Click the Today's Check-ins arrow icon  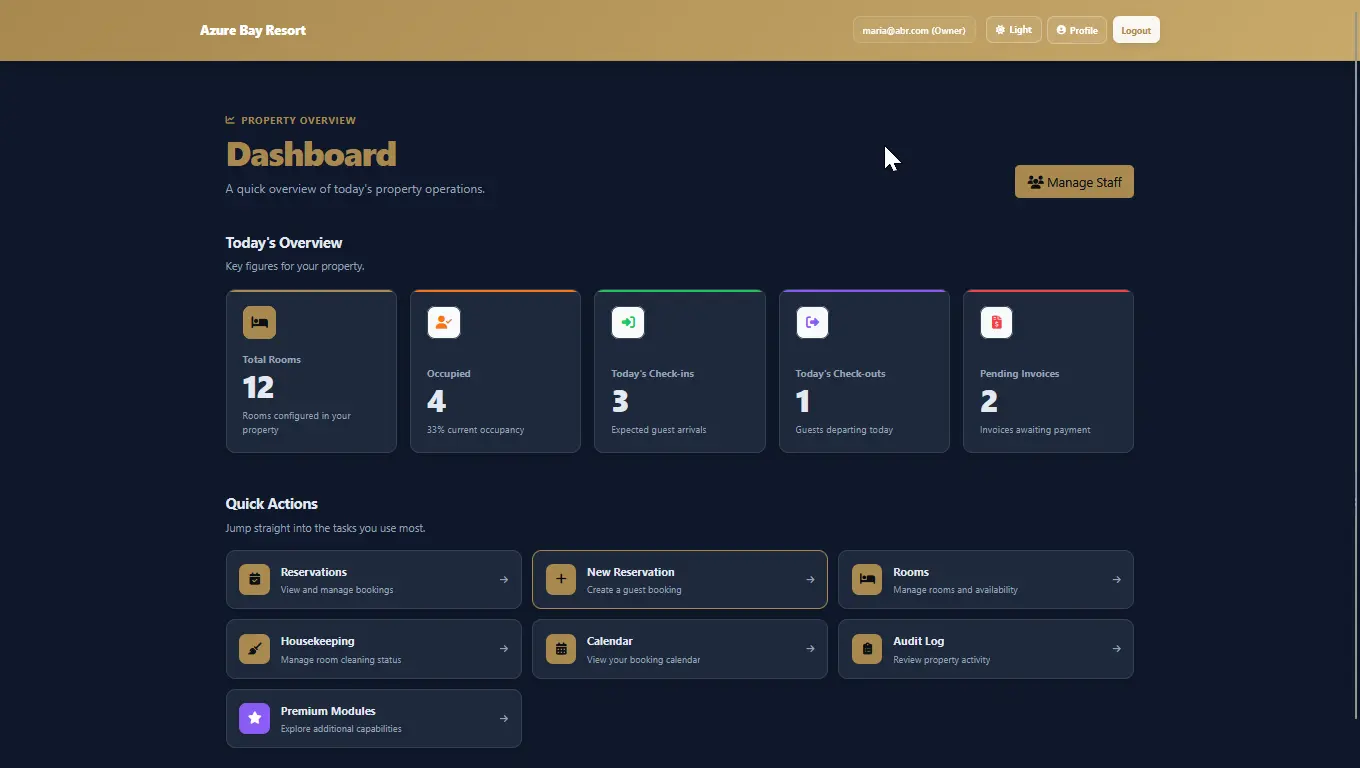pos(628,322)
